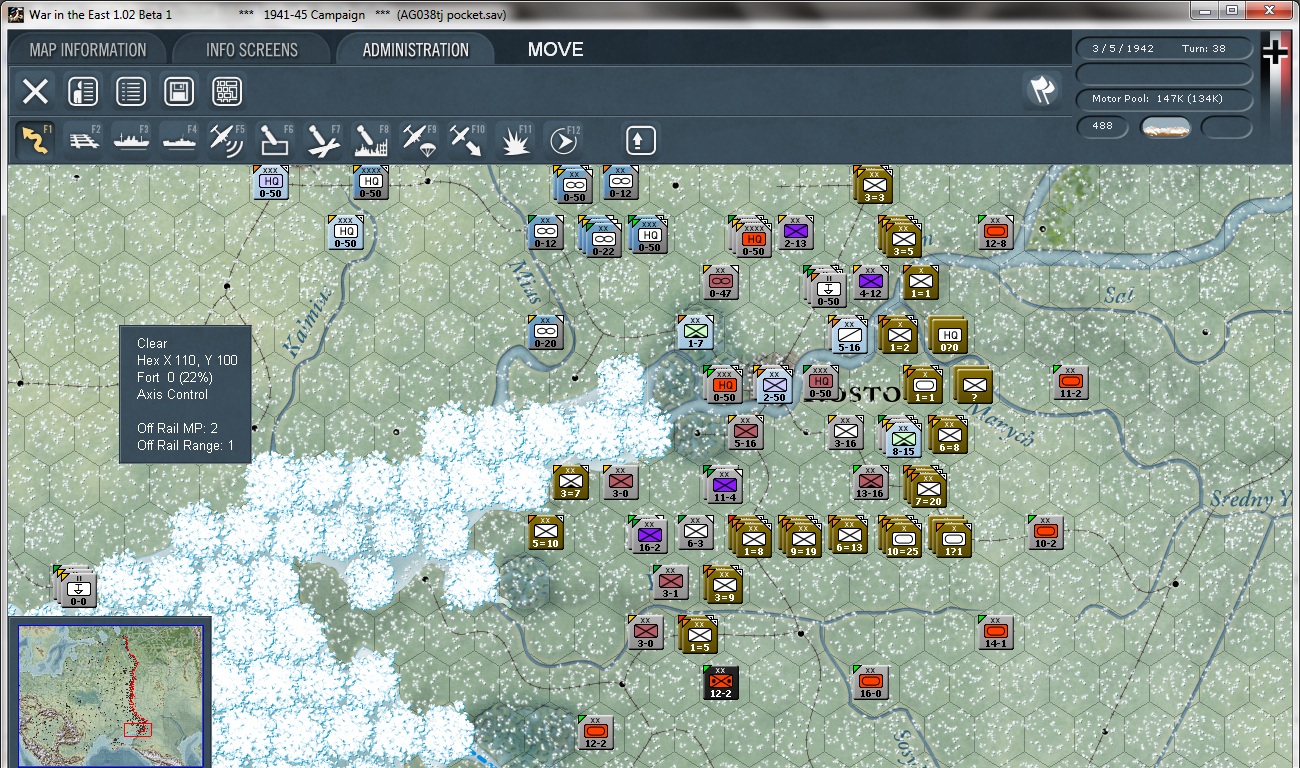Image resolution: width=1300 pixels, height=768 pixels.
Task: Toggle F6 bomb unit mode
Action: (275, 140)
